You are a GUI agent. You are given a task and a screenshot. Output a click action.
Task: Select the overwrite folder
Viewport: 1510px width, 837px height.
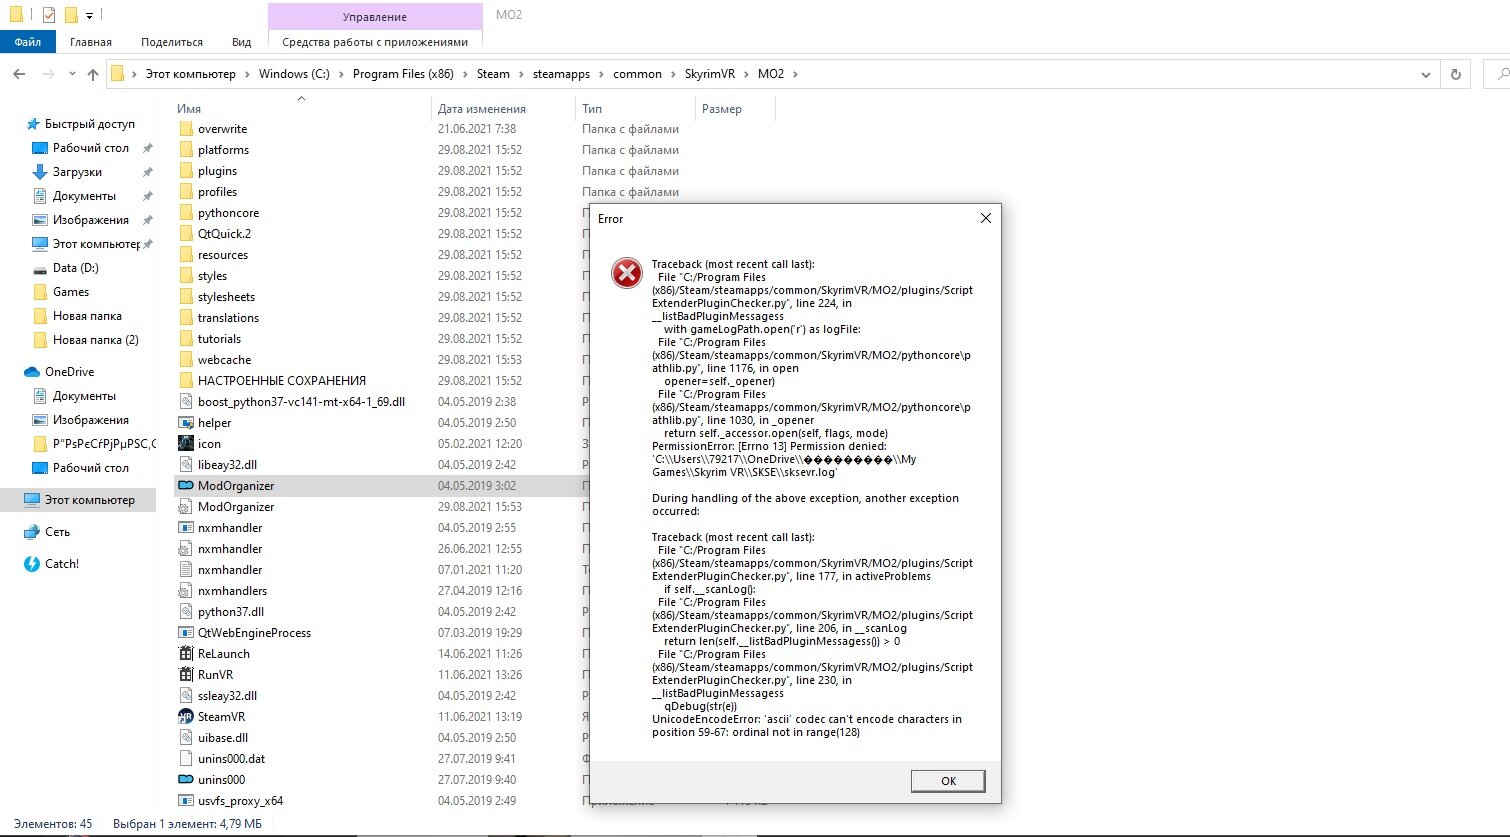click(x=222, y=129)
